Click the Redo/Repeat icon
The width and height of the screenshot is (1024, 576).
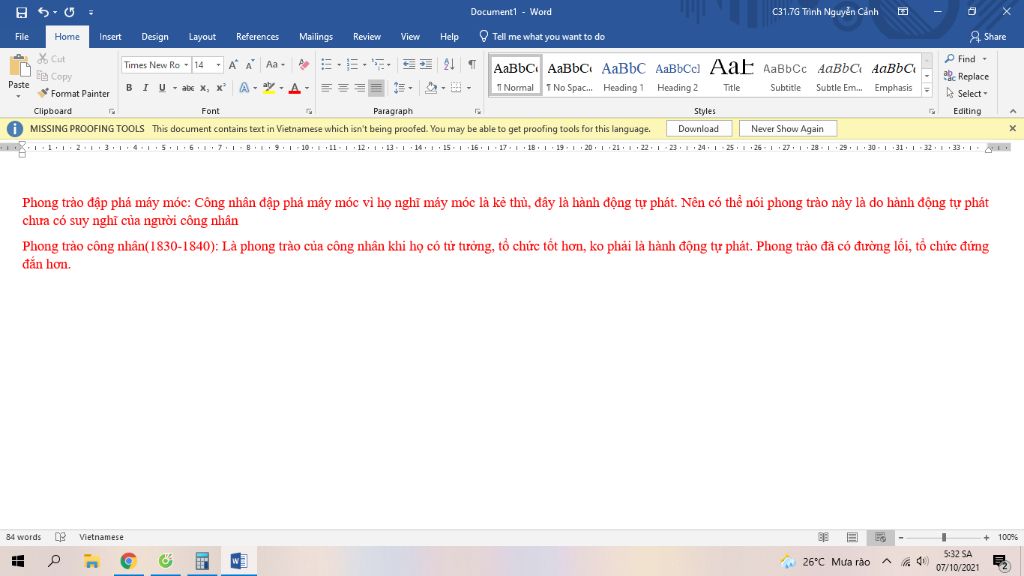tap(69, 12)
